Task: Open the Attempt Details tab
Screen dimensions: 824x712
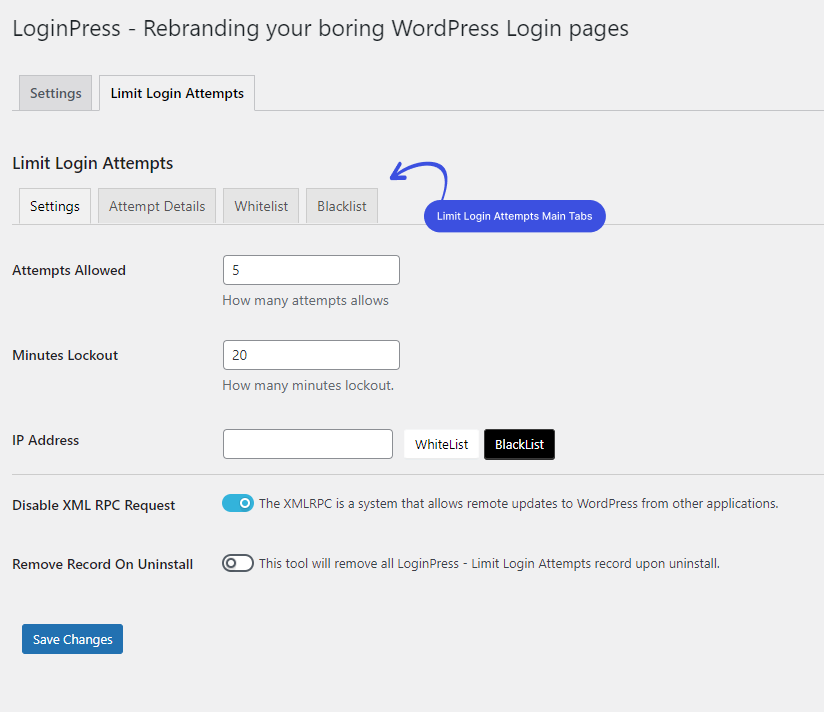Action: pyautogui.click(x=157, y=206)
